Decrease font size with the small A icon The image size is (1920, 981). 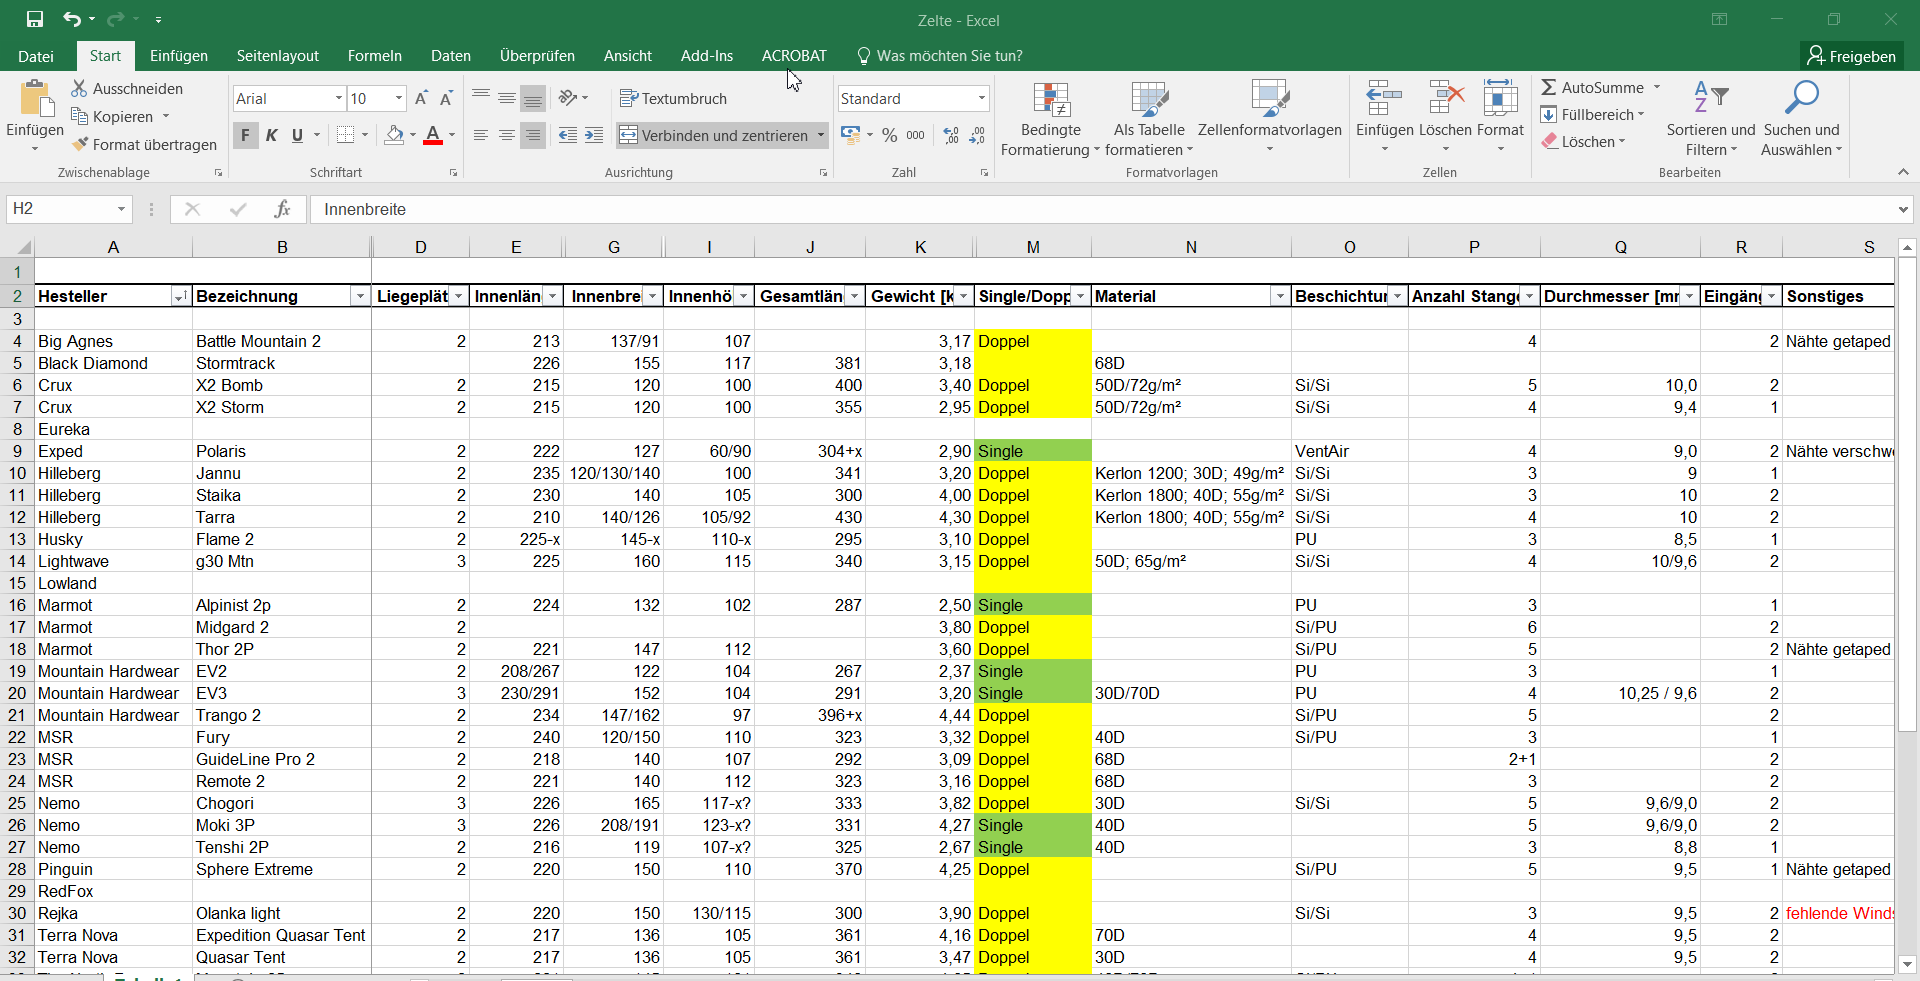click(446, 98)
